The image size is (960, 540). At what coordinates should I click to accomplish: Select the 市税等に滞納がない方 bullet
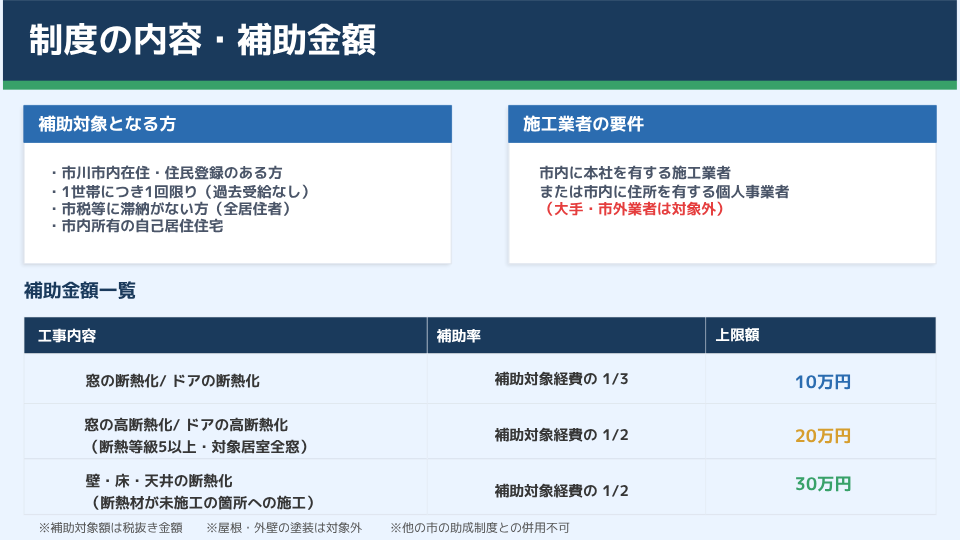[x=170, y=208]
